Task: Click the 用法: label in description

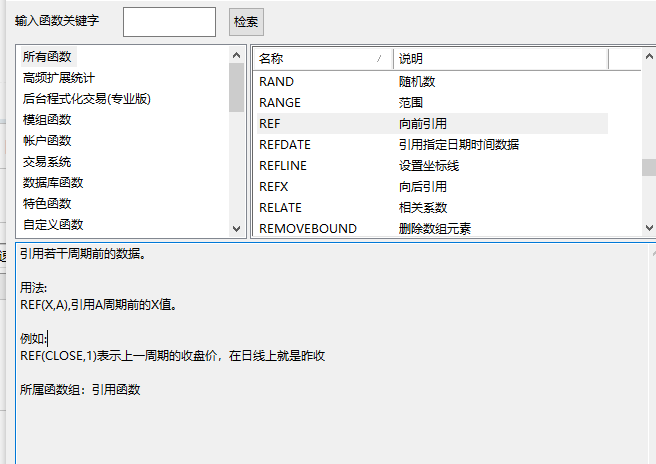Action: click(x=33, y=287)
